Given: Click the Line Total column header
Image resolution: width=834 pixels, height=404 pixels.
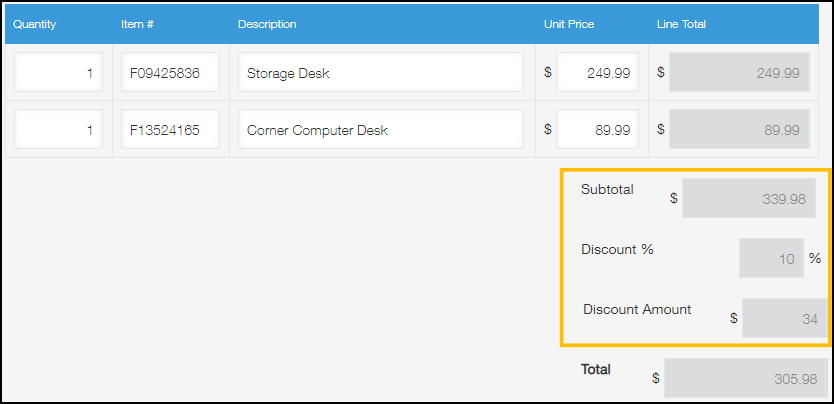Looking at the screenshot, I should [x=682, y=24].
